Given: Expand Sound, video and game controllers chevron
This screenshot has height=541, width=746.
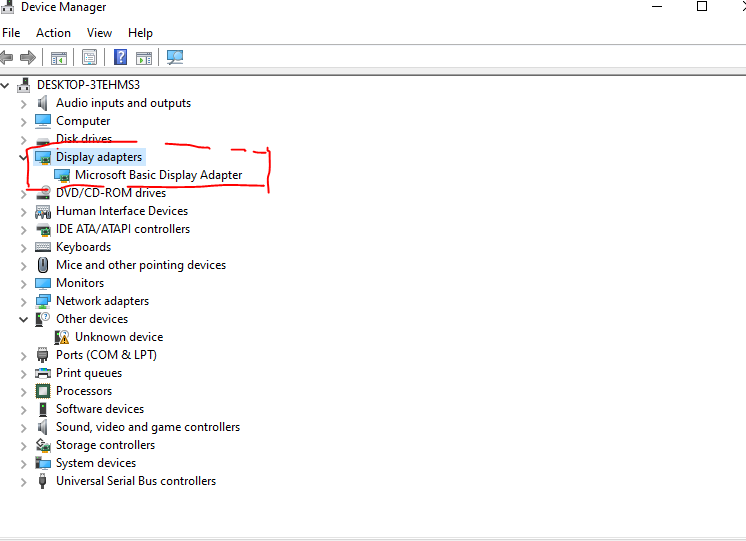Looking at the screenshot, I should [23, 428].
